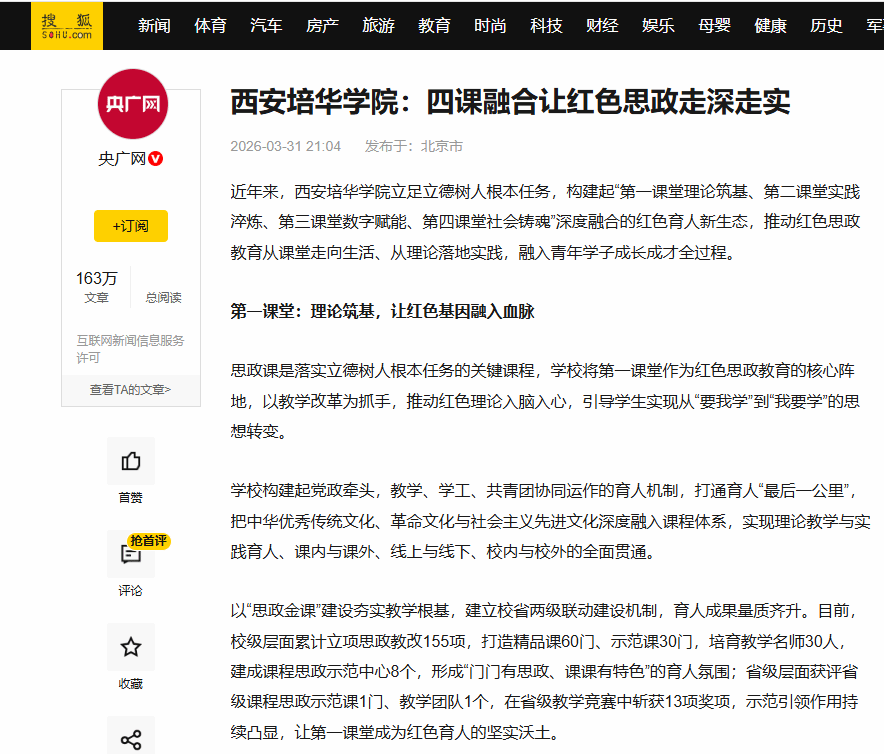Click the 抢首评 yellow badge
The image size is (884, 754).
pyautogui.click(x=149, y=541)
